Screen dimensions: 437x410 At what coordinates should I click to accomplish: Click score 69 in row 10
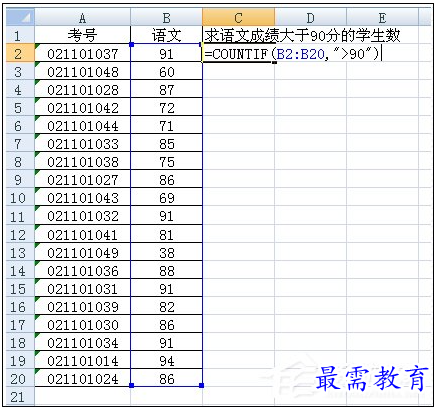click(x=166, y=198)
